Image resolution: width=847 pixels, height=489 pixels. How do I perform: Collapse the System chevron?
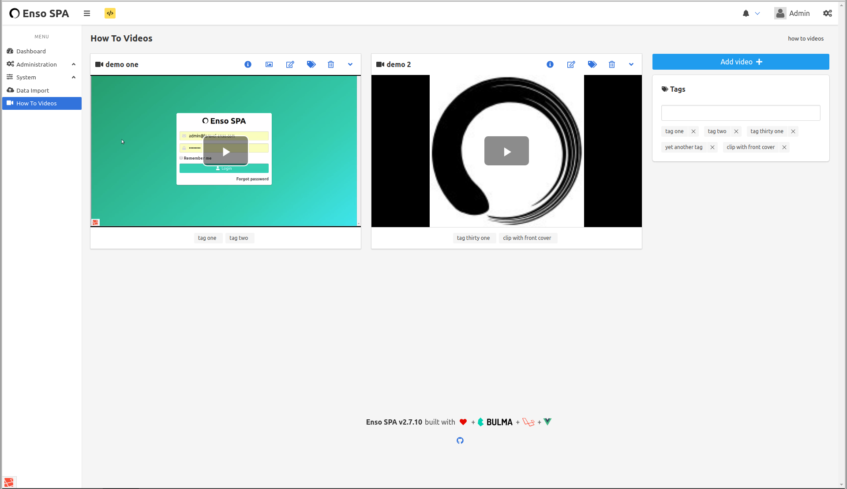[x=73, y=77]
